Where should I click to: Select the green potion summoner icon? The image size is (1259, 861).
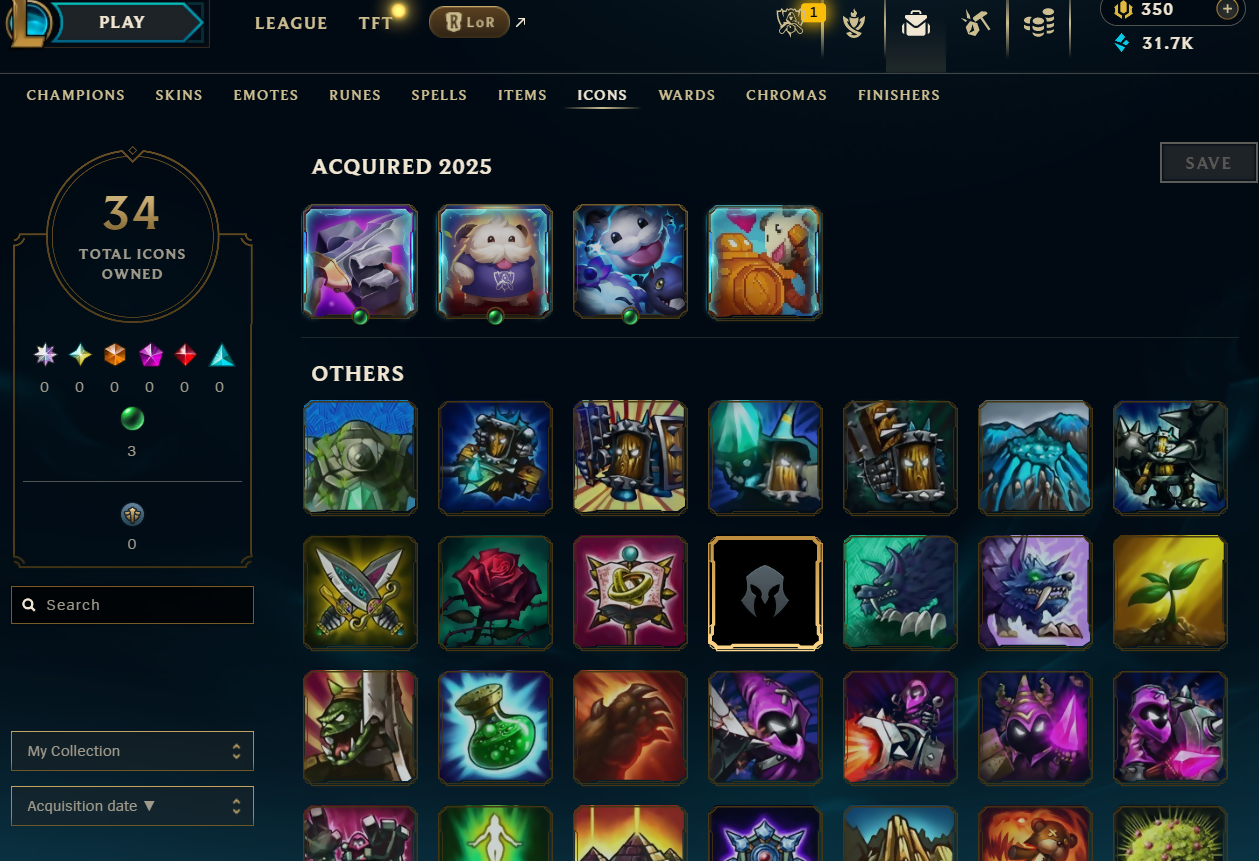click(x=495, y=727)
